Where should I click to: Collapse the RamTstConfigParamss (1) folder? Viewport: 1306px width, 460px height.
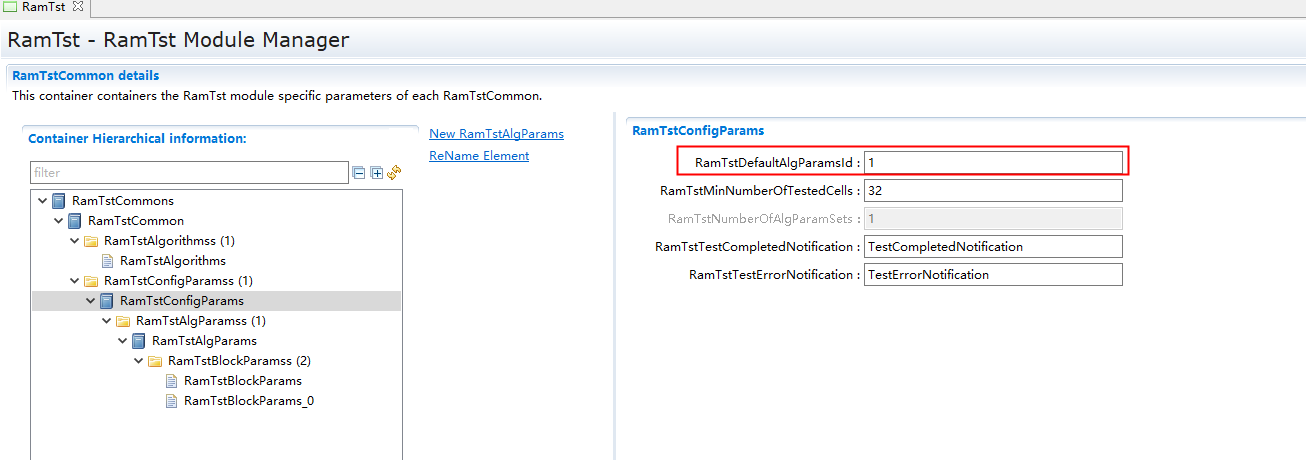(x=75, y=281)
